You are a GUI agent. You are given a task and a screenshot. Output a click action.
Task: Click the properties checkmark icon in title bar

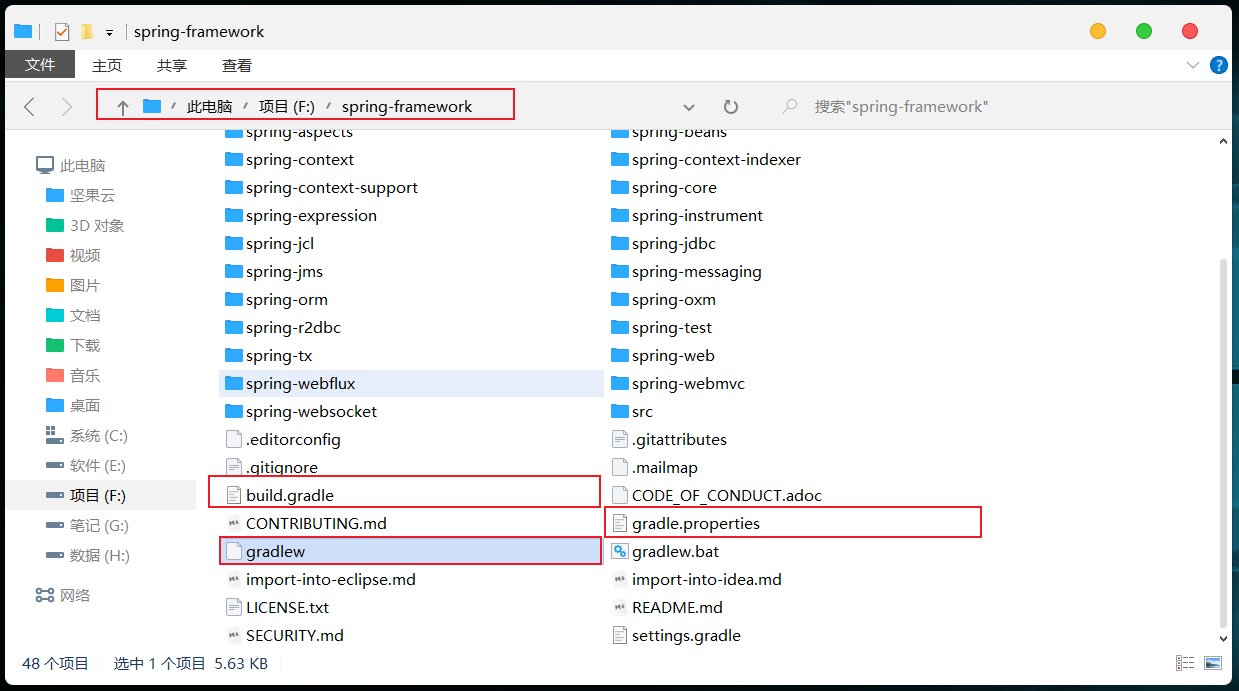(62, 31)
